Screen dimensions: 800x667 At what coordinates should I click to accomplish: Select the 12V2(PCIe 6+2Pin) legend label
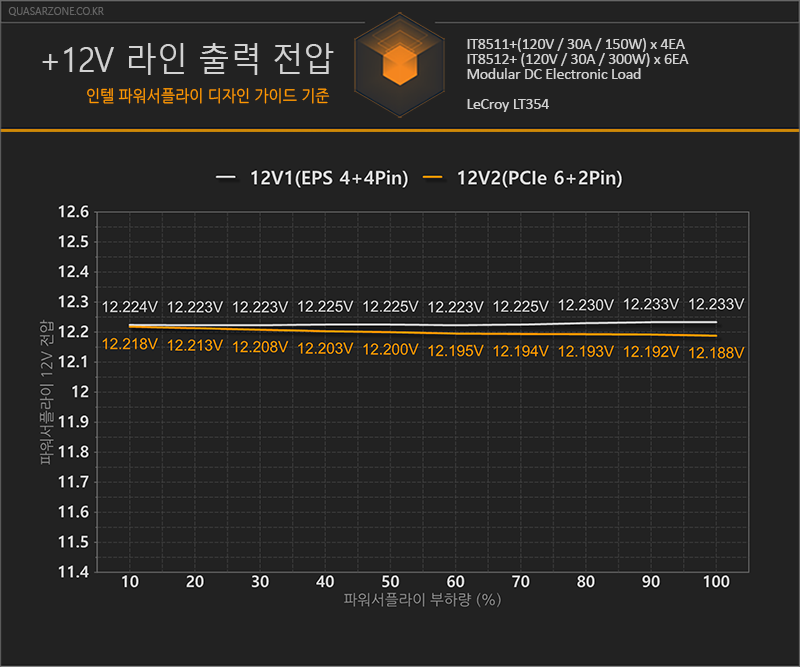coord(539,178)
